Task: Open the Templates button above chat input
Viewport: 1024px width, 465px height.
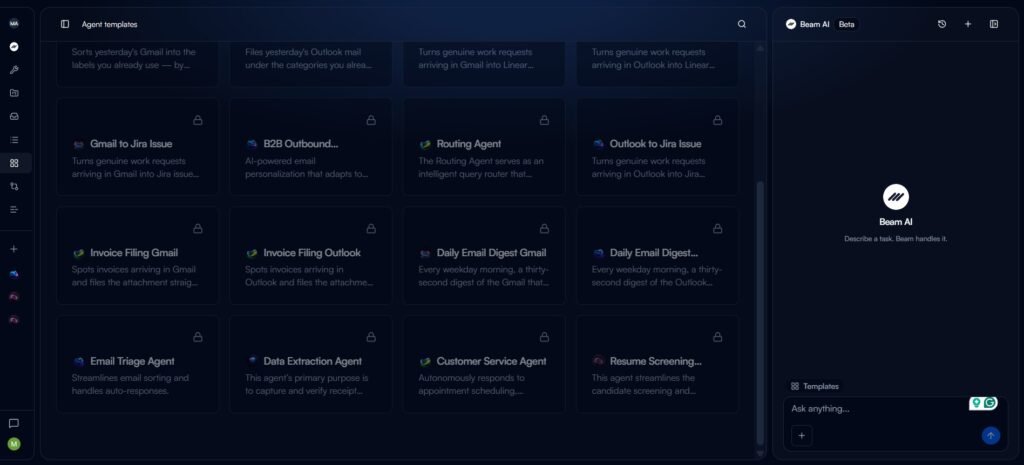Action: coord(814,386)
